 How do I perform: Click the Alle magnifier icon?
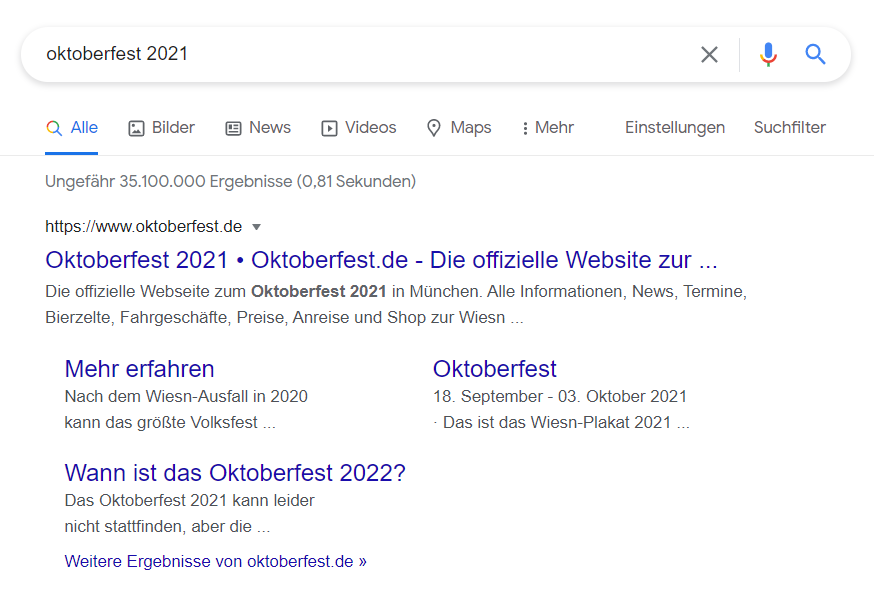pyautogui.click(x=54, y=128)
